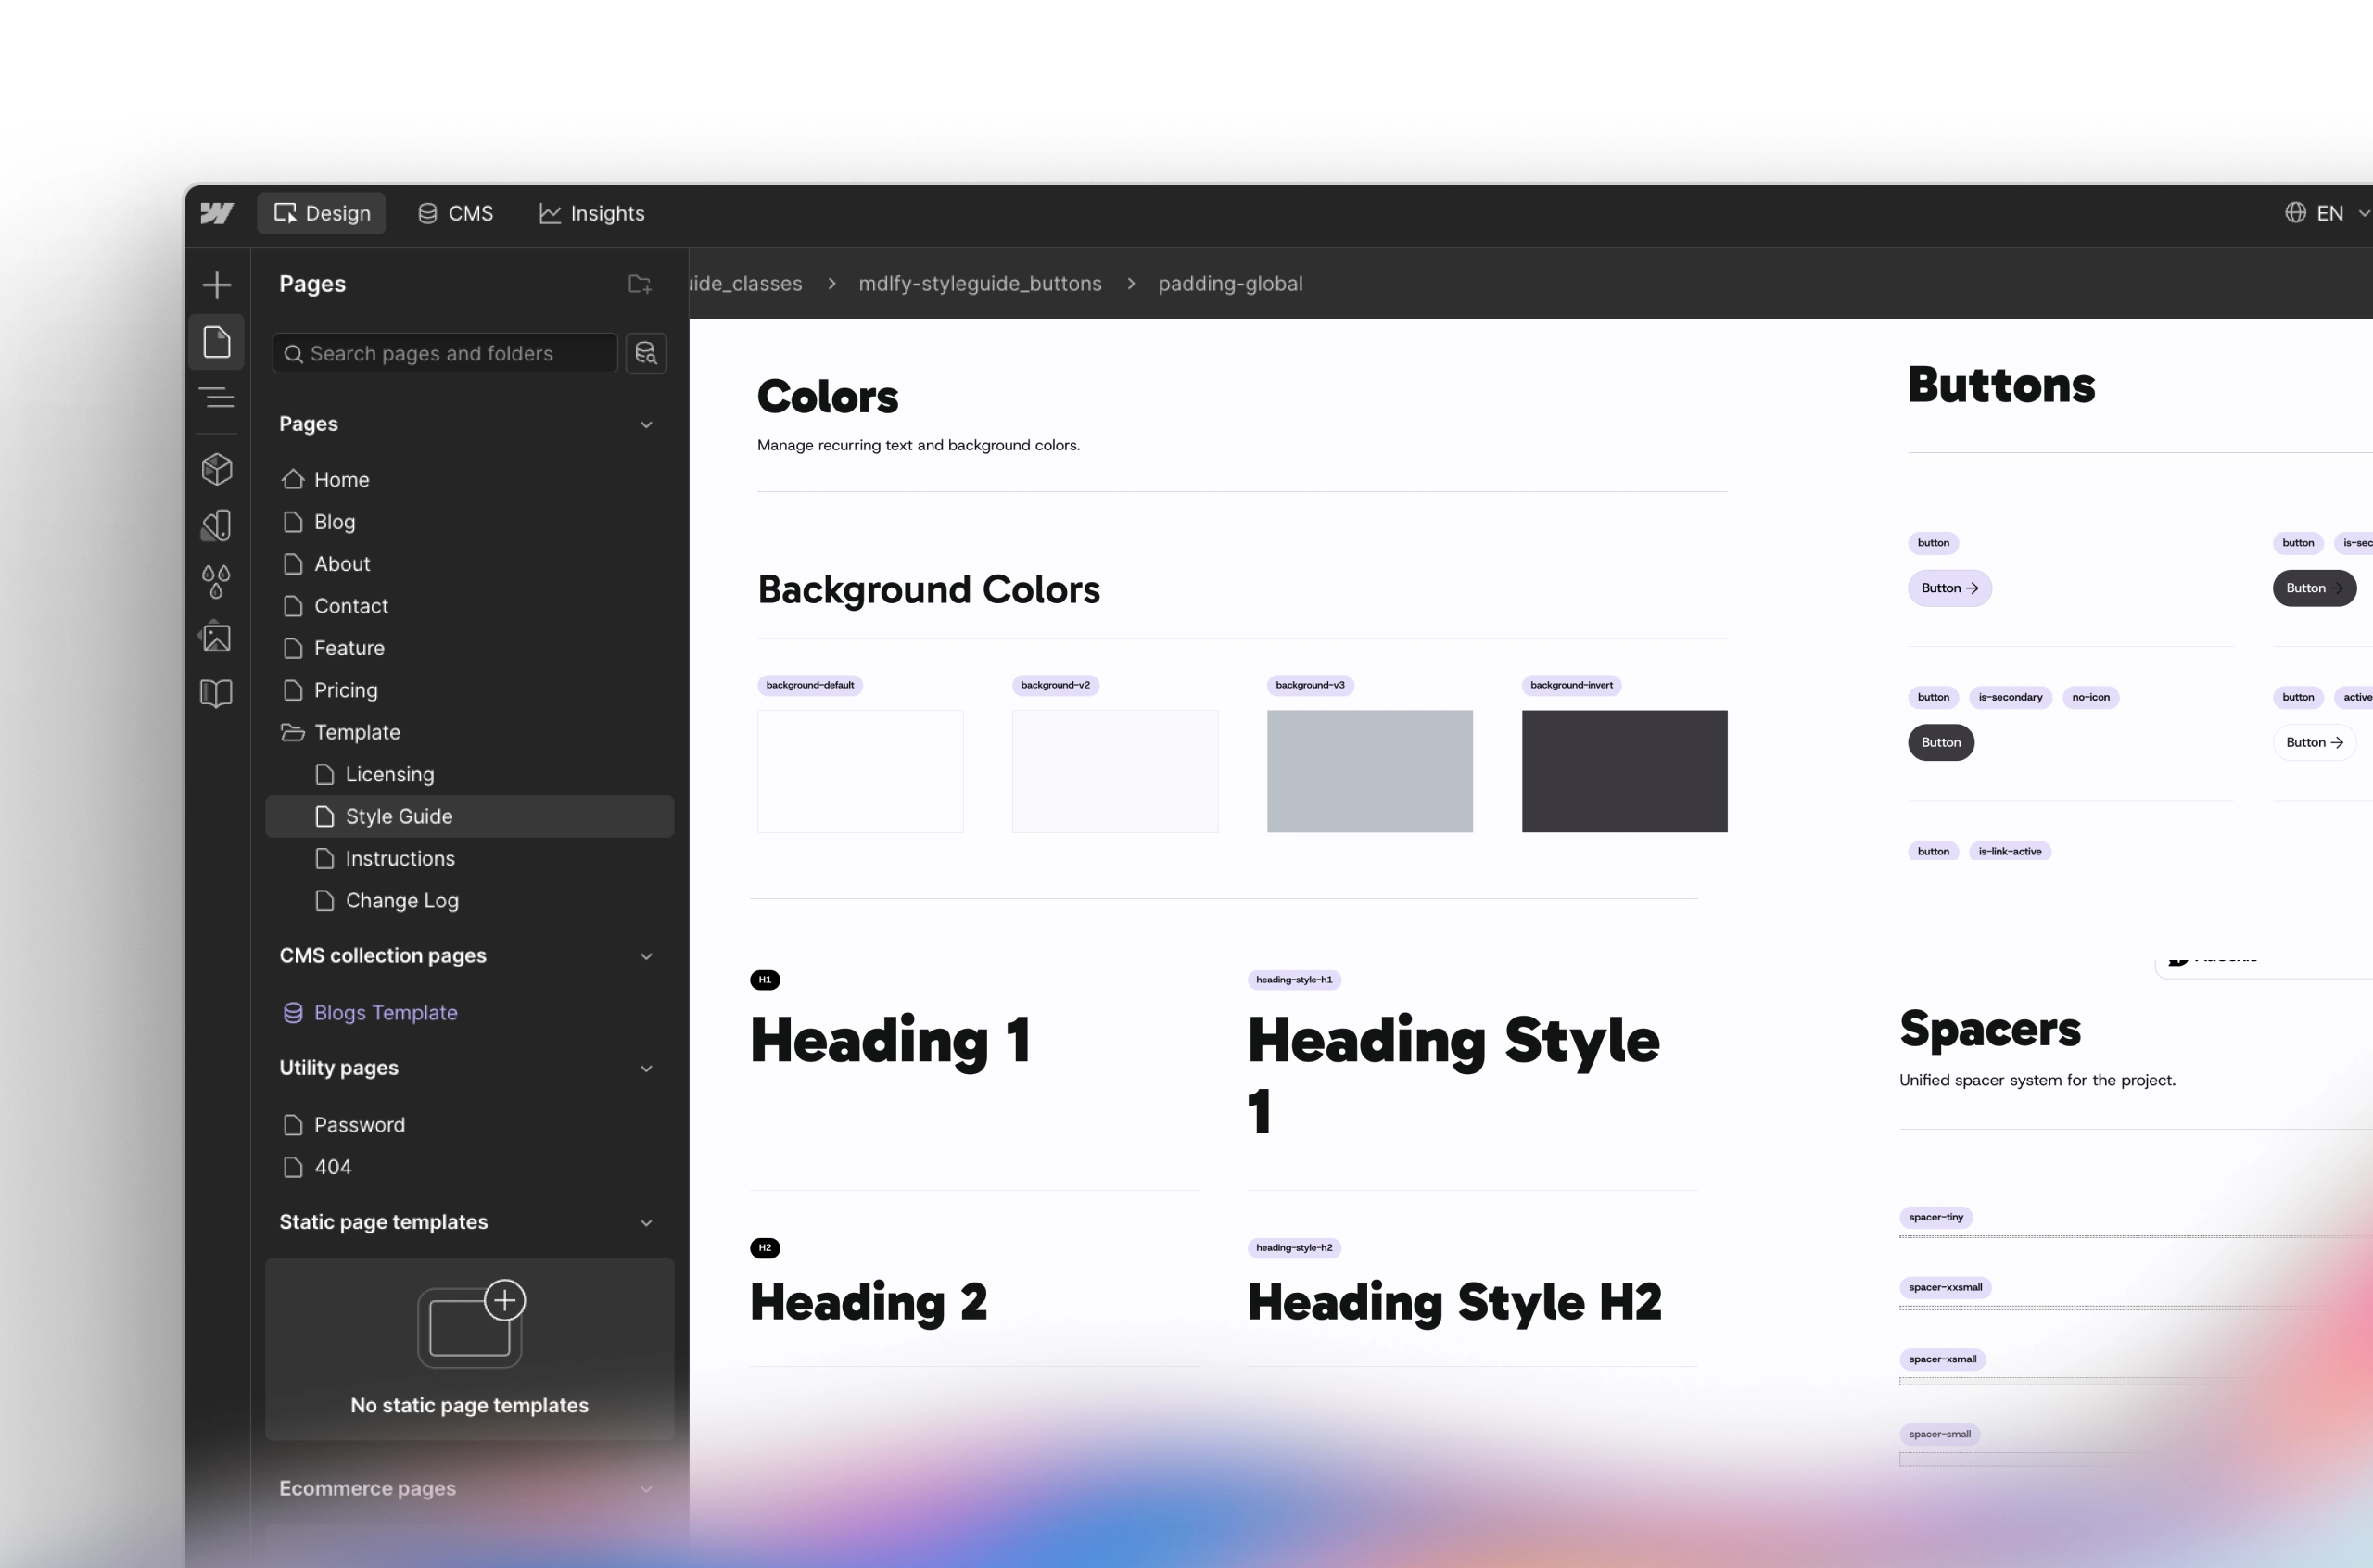Click the CMS search icon beside the search field
Image resolution: width=2373 pixels, height=1568 pixels.
pos(646,353)
